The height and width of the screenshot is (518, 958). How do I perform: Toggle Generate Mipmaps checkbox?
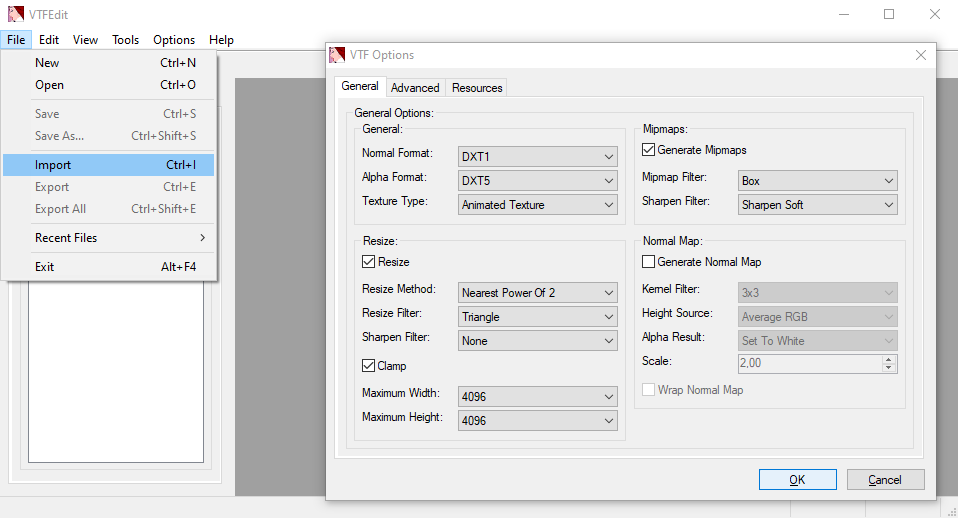[x=649, y=150]
